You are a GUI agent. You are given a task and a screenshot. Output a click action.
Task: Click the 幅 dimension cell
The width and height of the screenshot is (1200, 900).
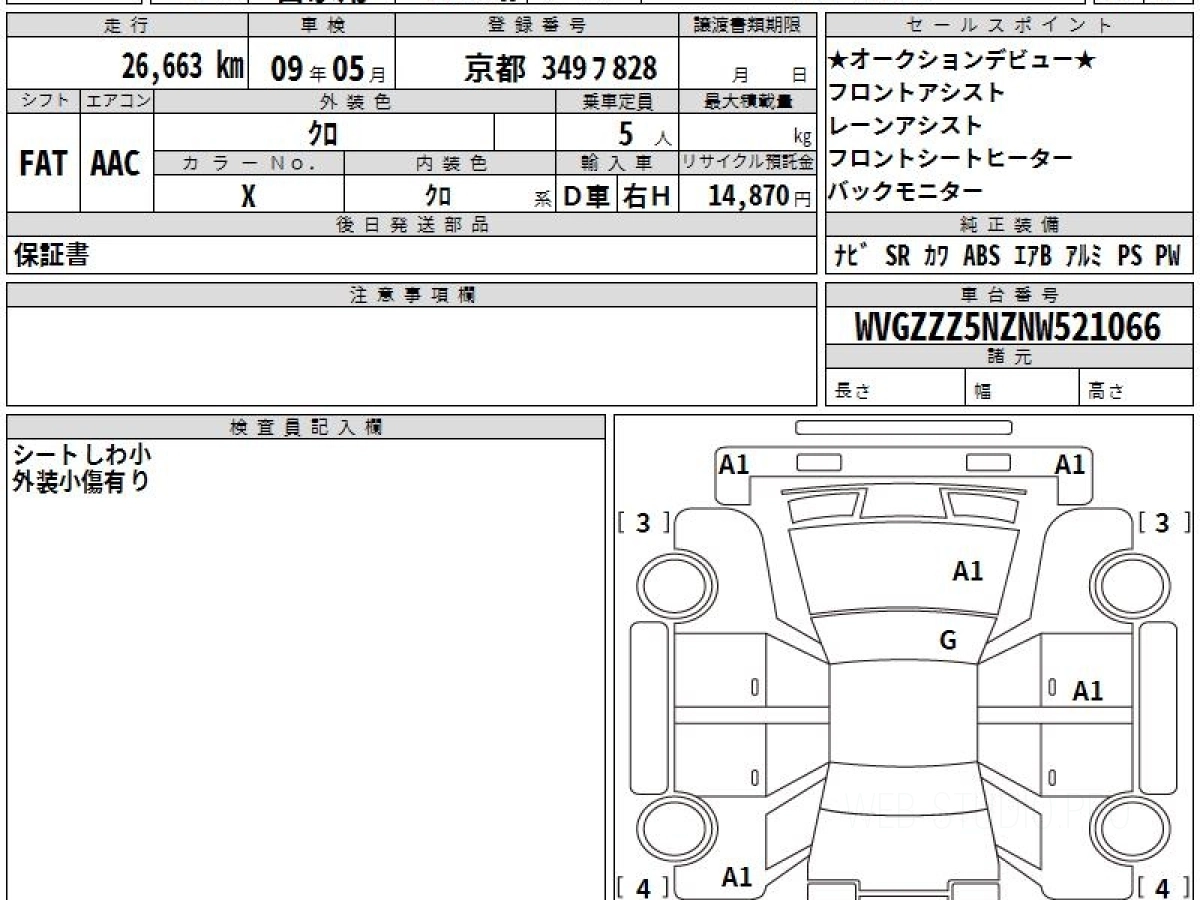tap(1023, 388)
